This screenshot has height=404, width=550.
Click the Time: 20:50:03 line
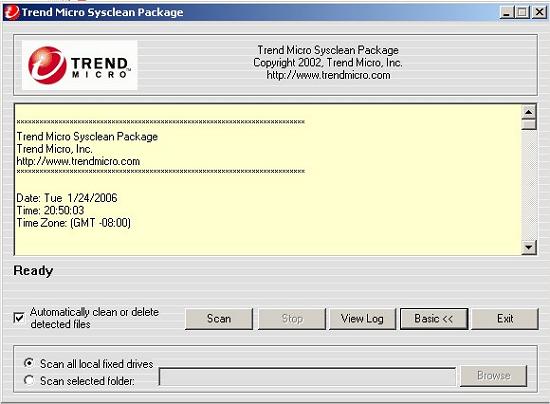click(x=50, y=210)
